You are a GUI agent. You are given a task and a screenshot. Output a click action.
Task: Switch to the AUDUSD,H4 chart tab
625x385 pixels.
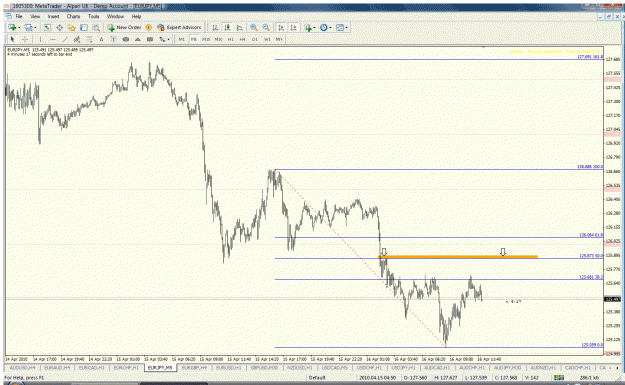coord(22,367)
